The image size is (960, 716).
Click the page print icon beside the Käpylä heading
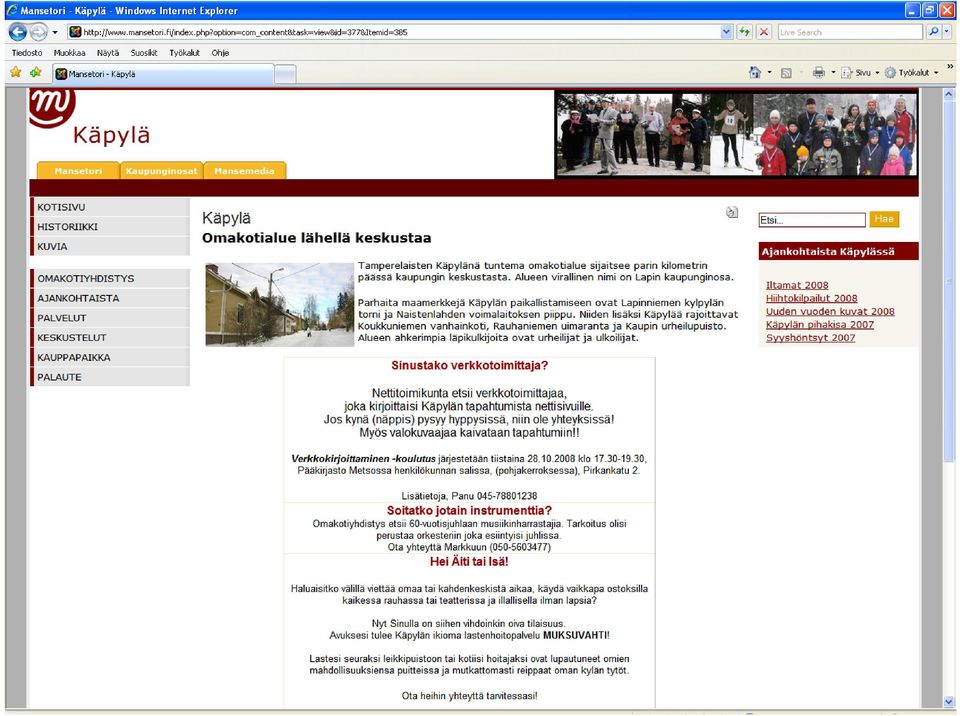click(x=732, y=213)
